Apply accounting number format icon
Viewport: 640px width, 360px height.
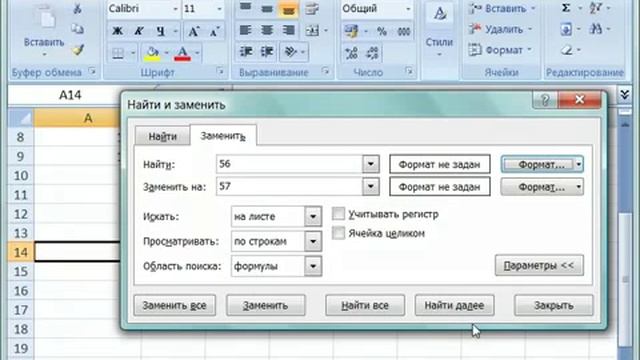[351, 31]
